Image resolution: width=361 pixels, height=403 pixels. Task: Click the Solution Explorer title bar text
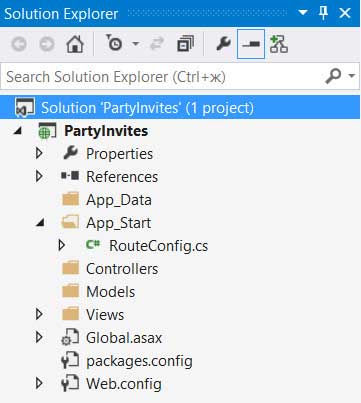pos(61,14)
